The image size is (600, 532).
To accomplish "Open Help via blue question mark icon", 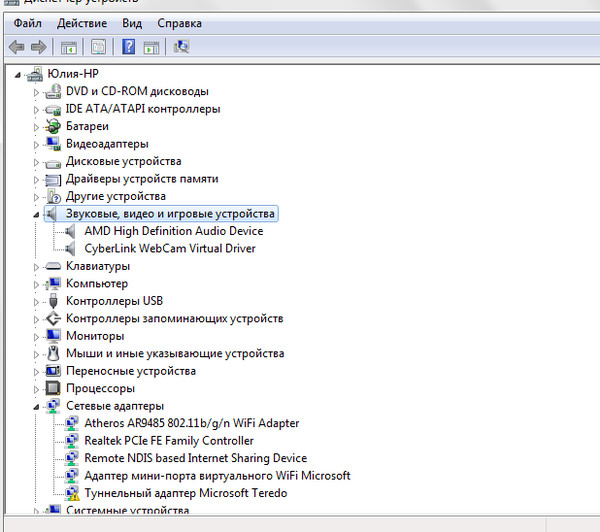I will click(128, 47).
